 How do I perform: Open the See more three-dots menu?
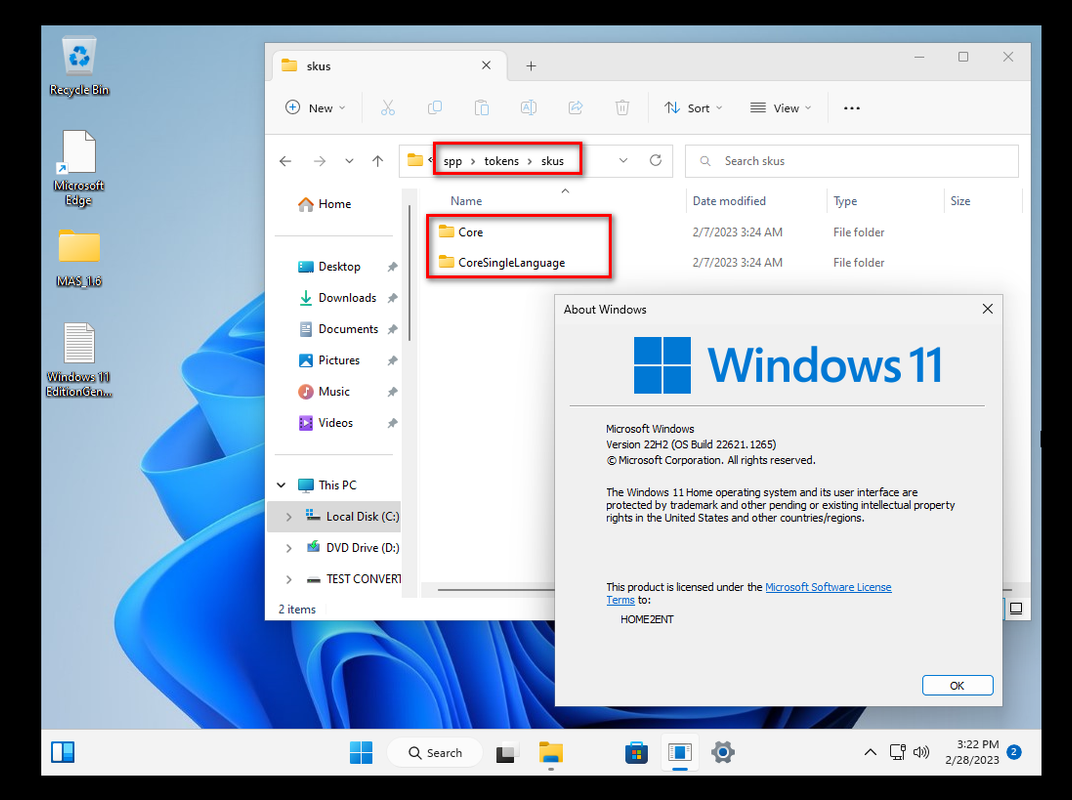[852, 108]
